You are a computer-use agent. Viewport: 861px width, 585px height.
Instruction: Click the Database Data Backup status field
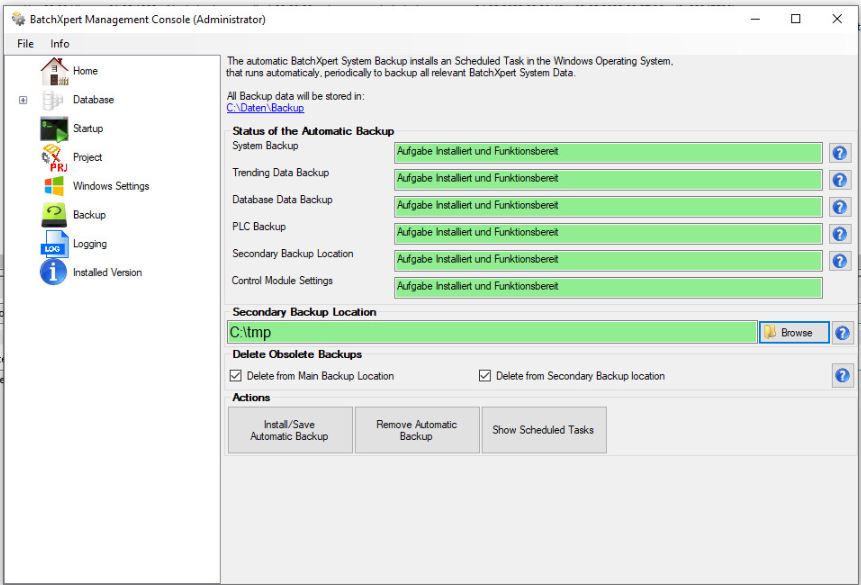[x=608, y=207]
